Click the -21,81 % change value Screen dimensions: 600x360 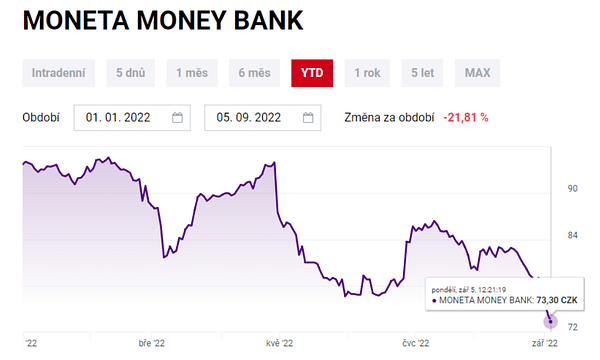(x=466, y=117)
